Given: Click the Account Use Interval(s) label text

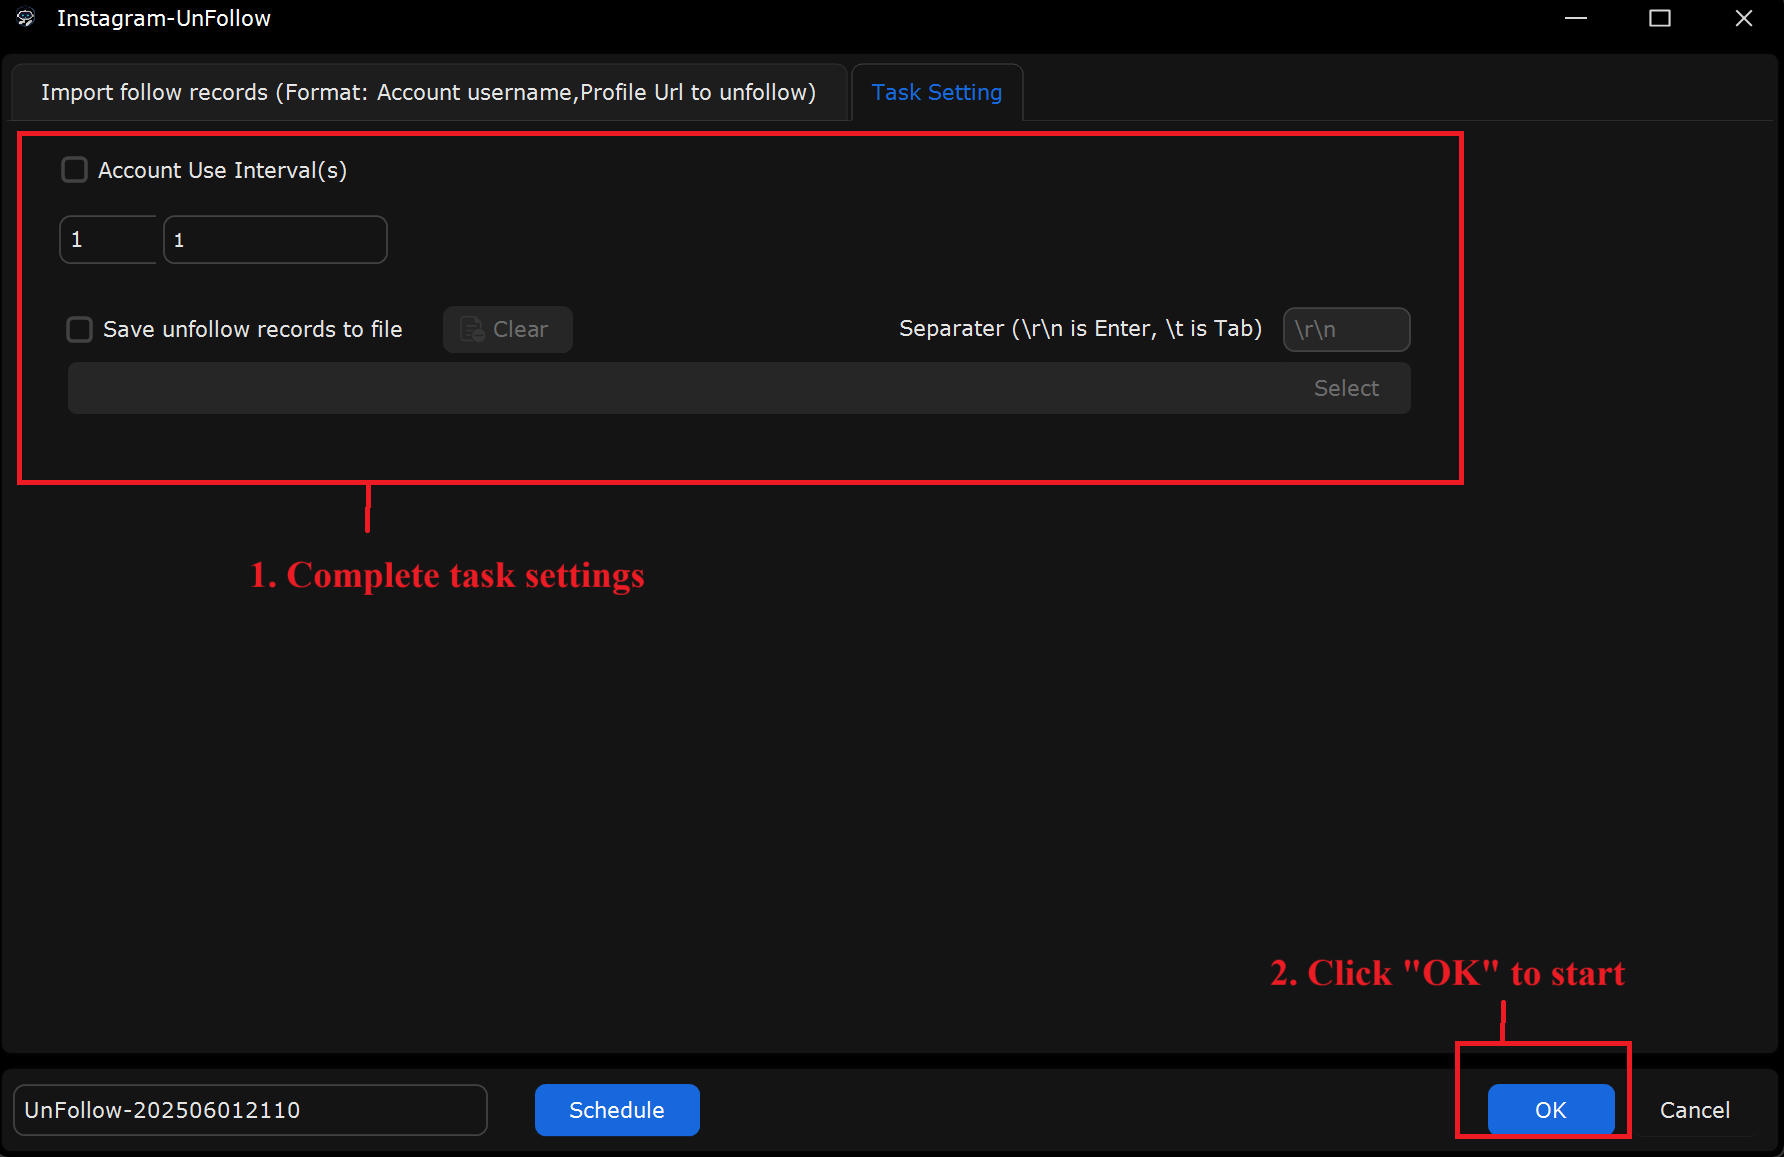Looking at the screenshot, I should (222, 170).
